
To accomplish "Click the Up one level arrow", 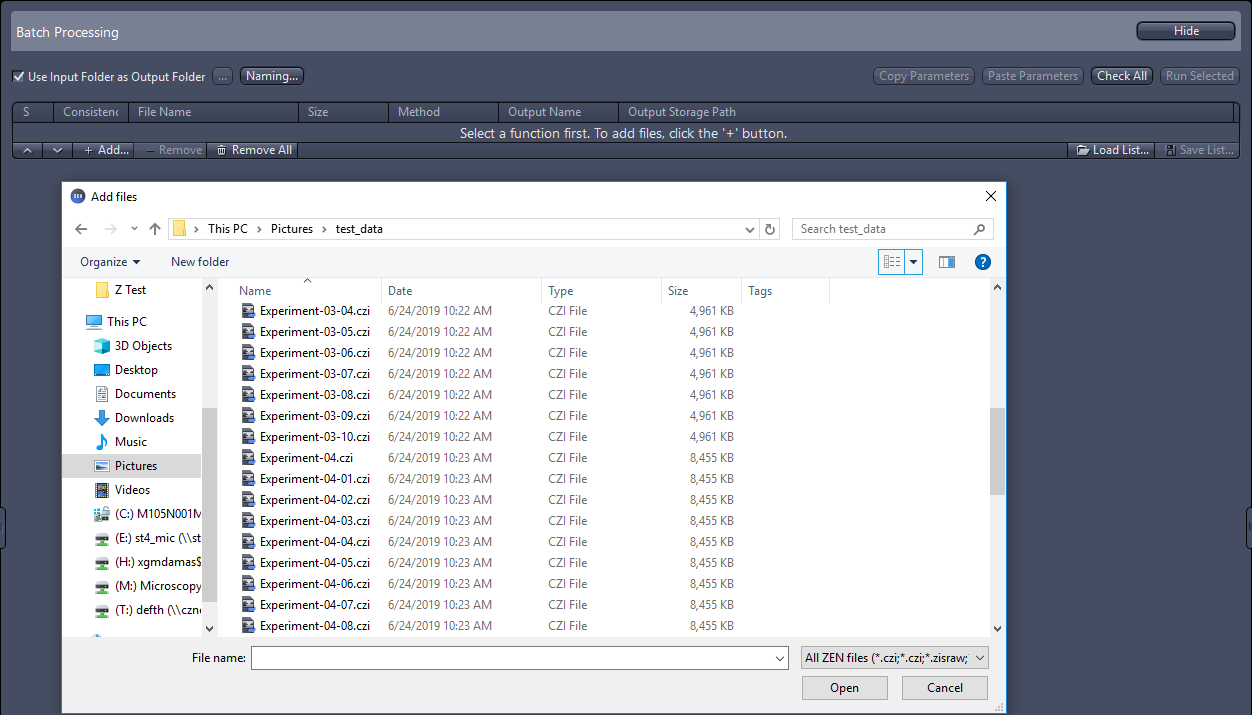I will (155, 229).
